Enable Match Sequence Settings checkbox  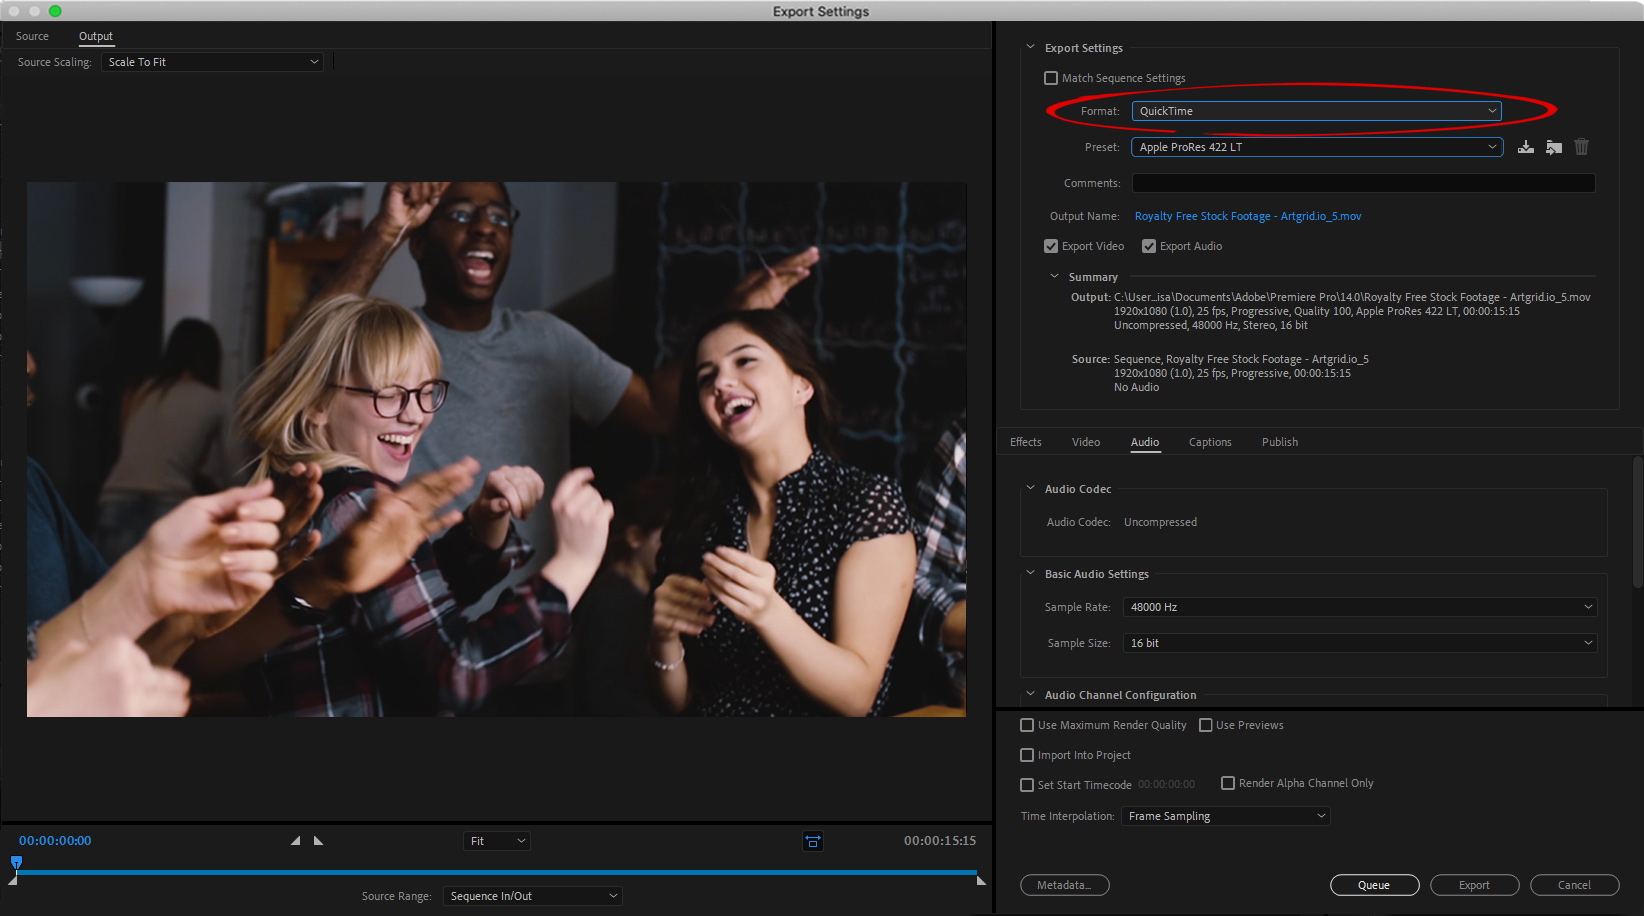[x=1051, y=78]
